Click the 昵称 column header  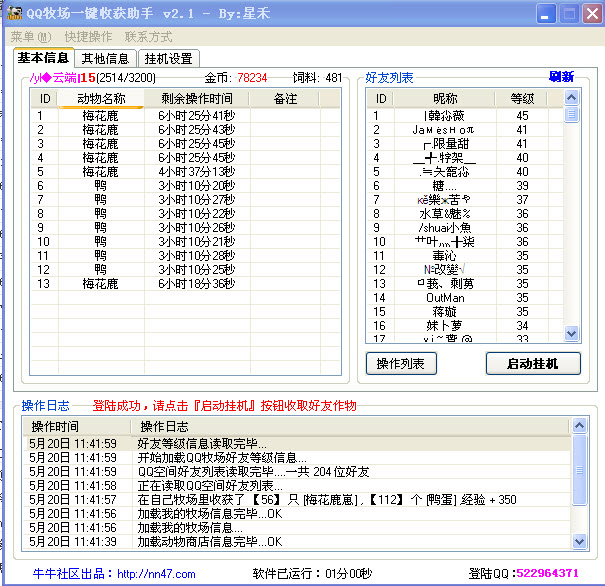(x=445, y=99)
